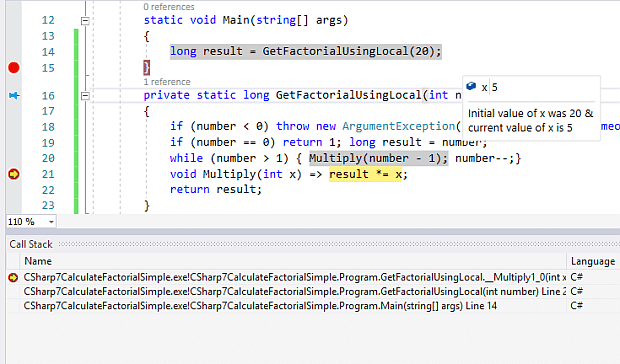Open the 110 % zoom dropdown
The height and width of the screenshot is (364, 620).
pos(51,222)
